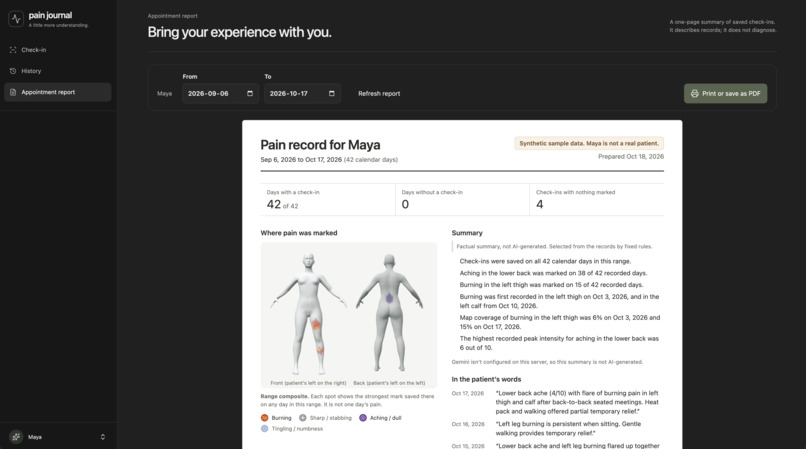This screenshot has height=449, width=806.
Task: Click the pain journal logo icon
Action: [16, 19]
